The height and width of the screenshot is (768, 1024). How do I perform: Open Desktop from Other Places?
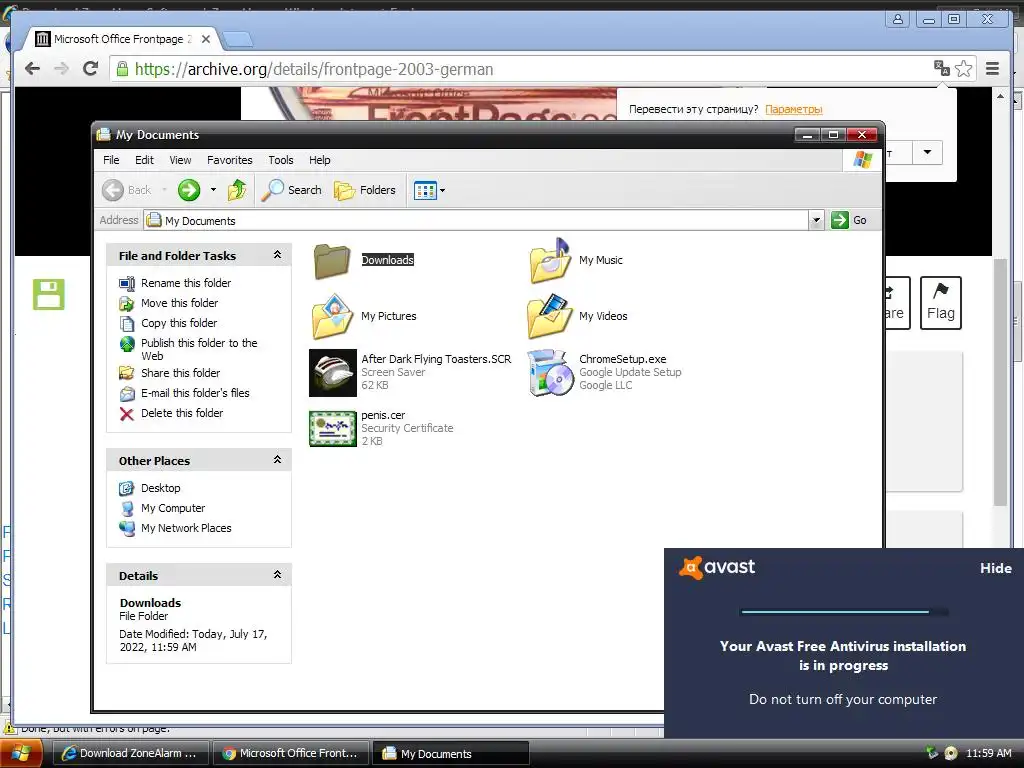[x=160, y=488]
